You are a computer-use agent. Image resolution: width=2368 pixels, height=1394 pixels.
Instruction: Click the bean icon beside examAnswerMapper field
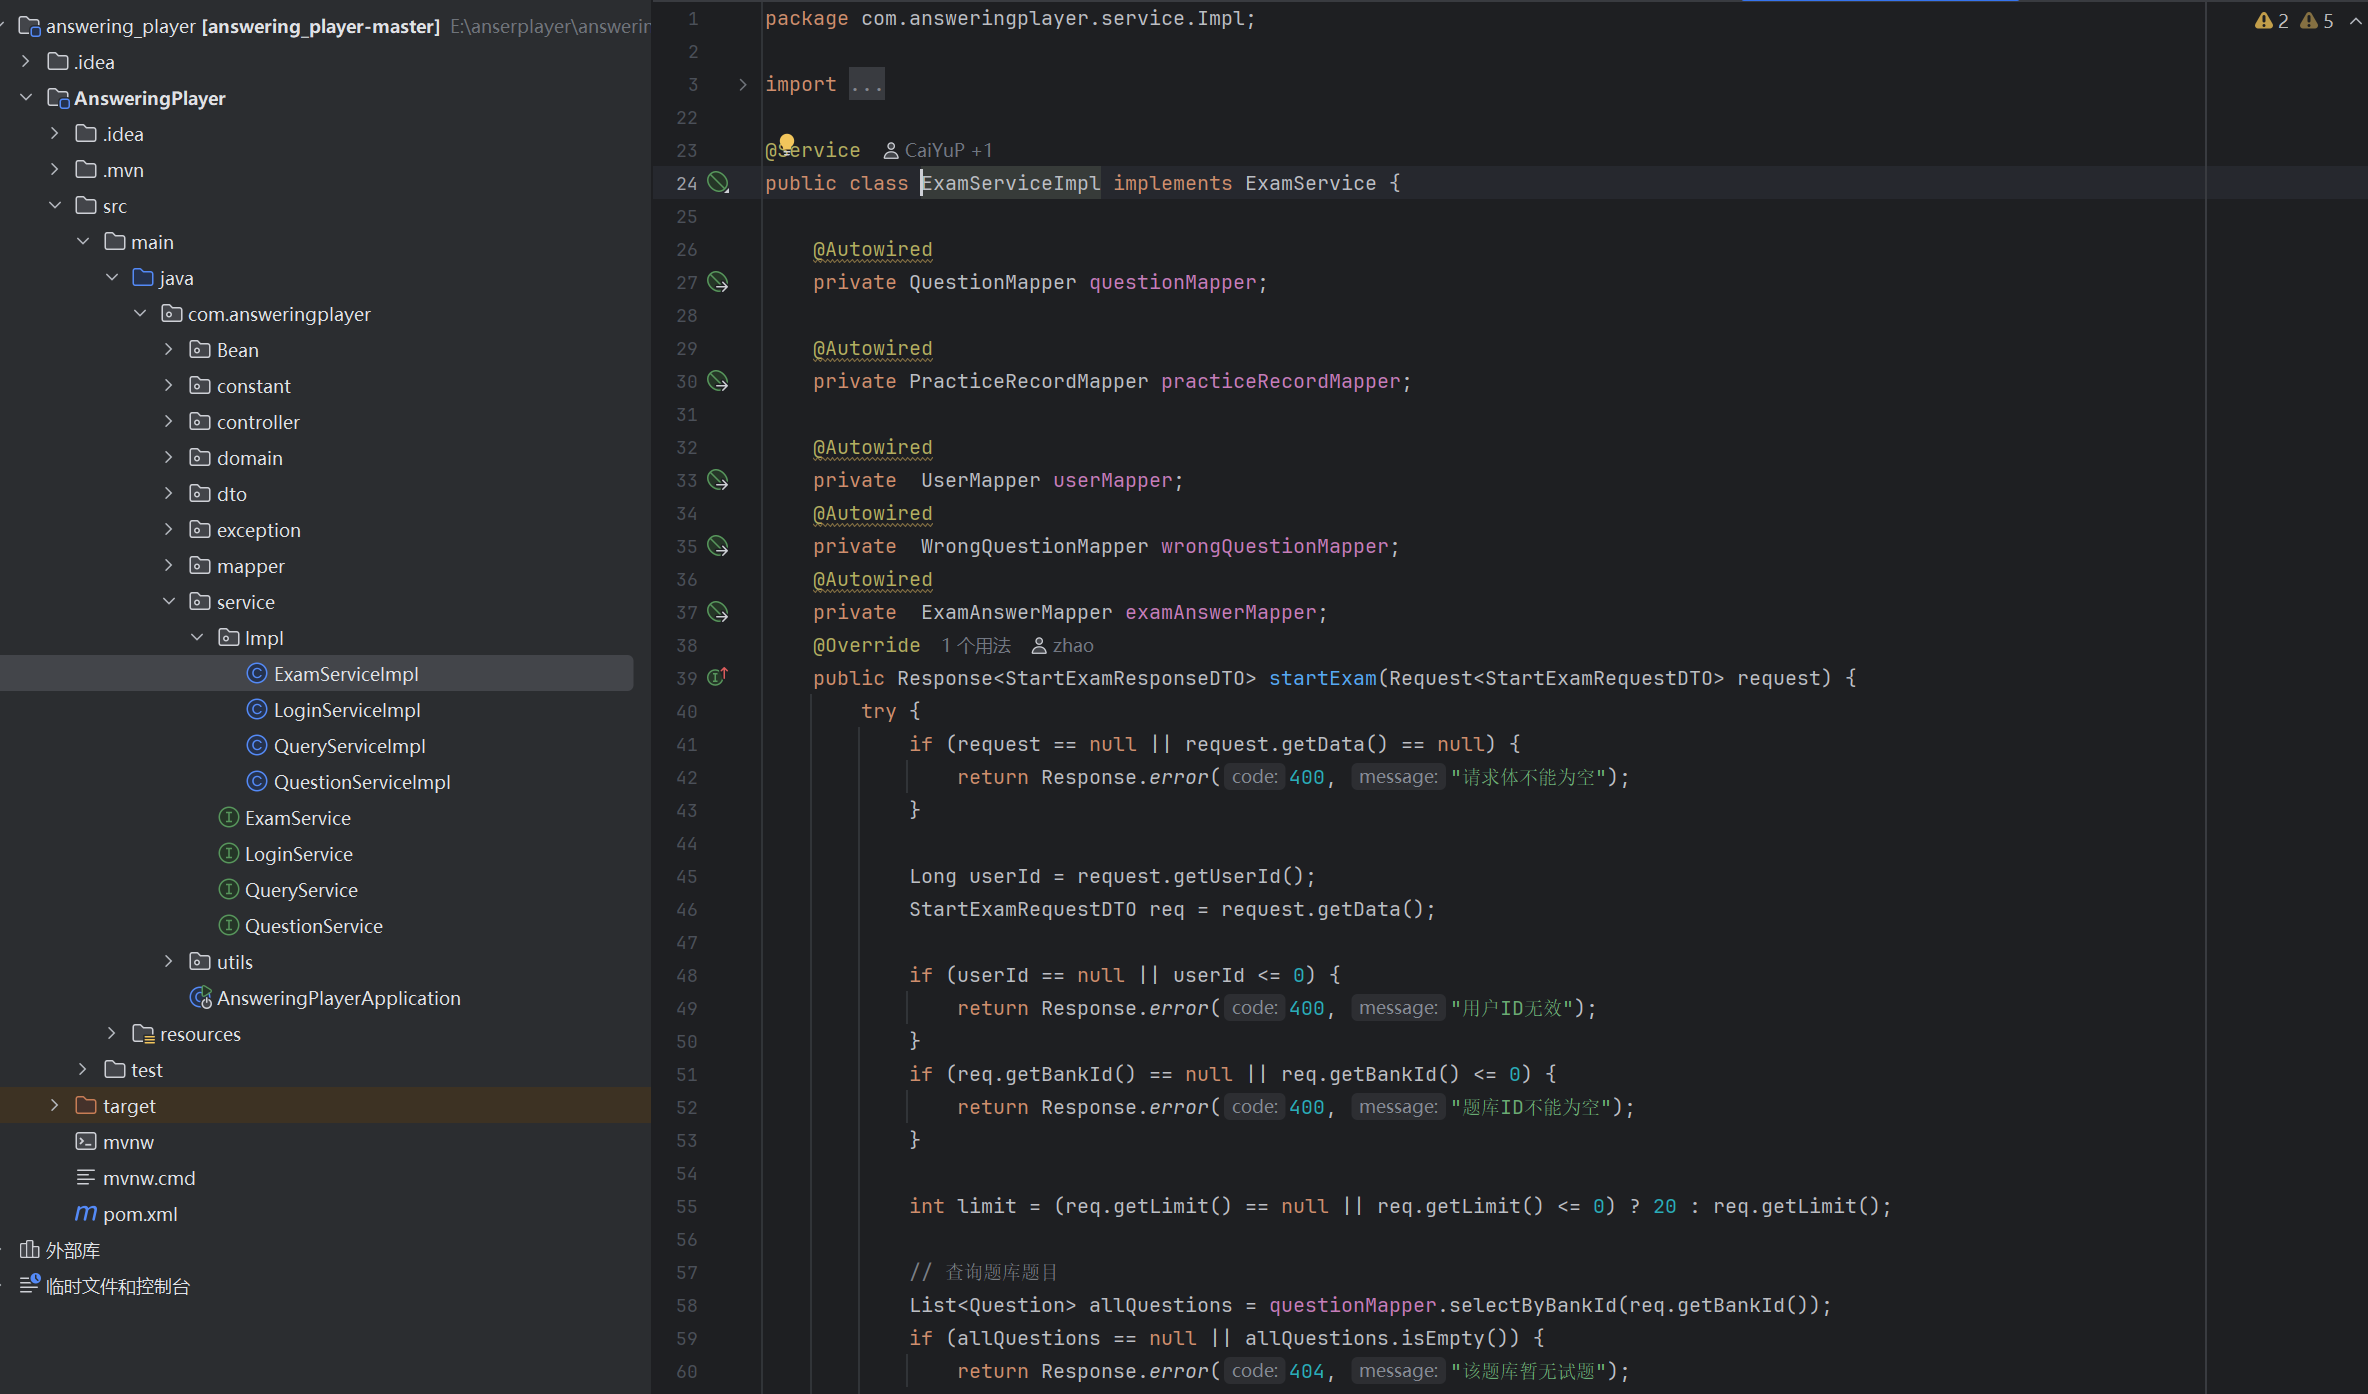pos(718,612)
